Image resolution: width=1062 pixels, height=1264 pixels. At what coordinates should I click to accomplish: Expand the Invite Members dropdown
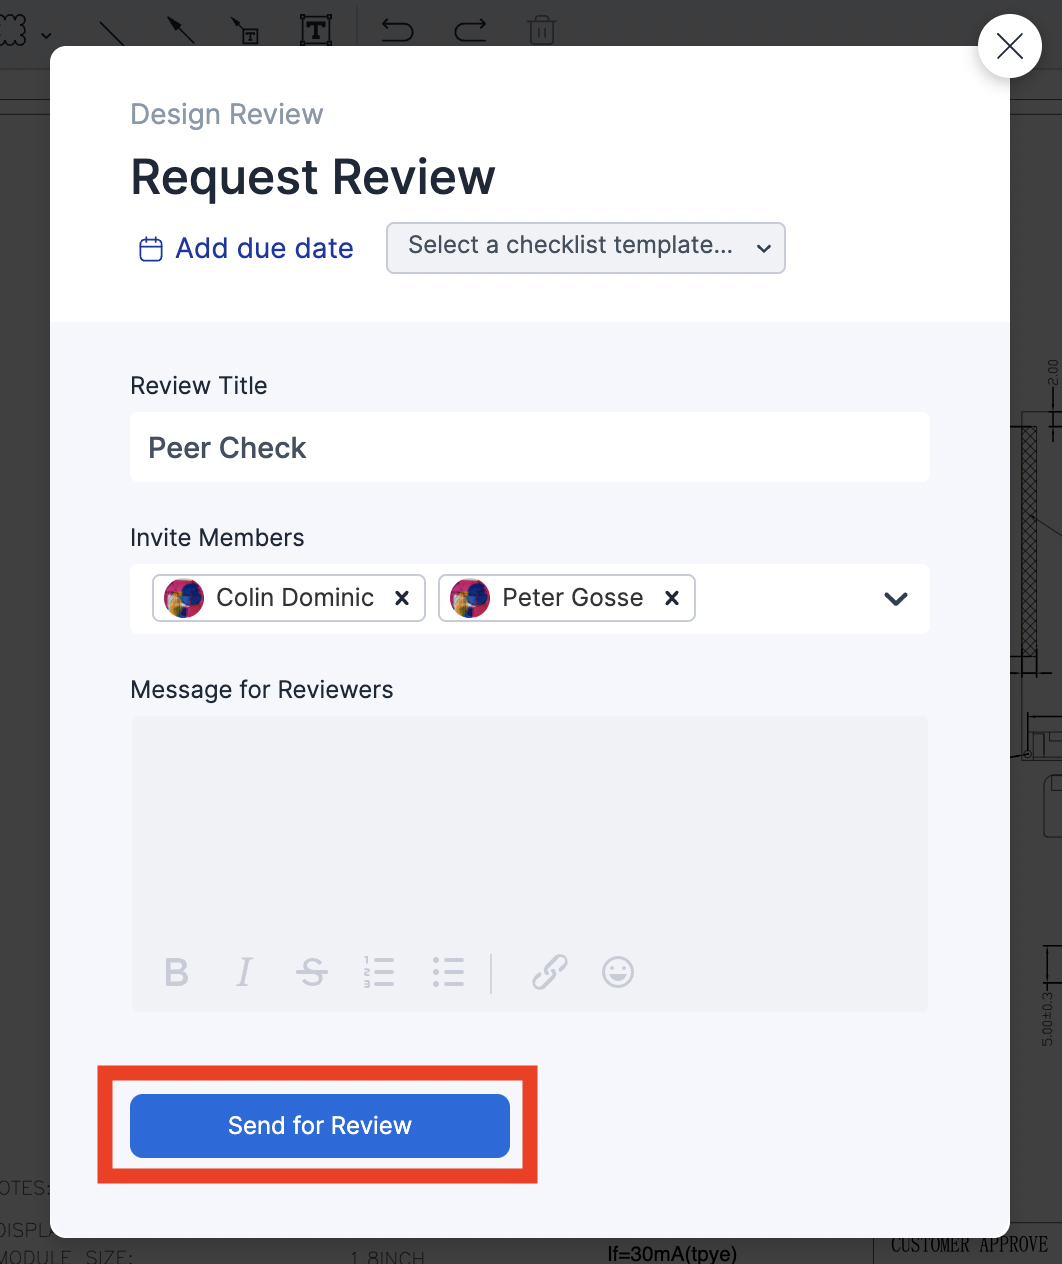(x=896, y=599)
